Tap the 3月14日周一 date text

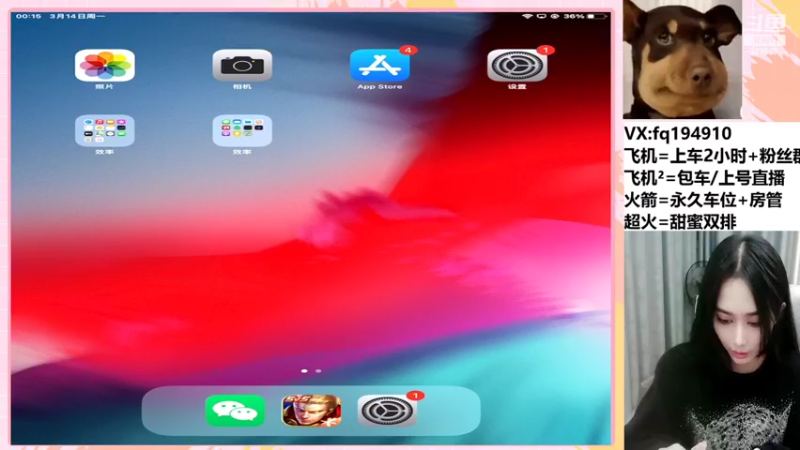tap(77, 16)
